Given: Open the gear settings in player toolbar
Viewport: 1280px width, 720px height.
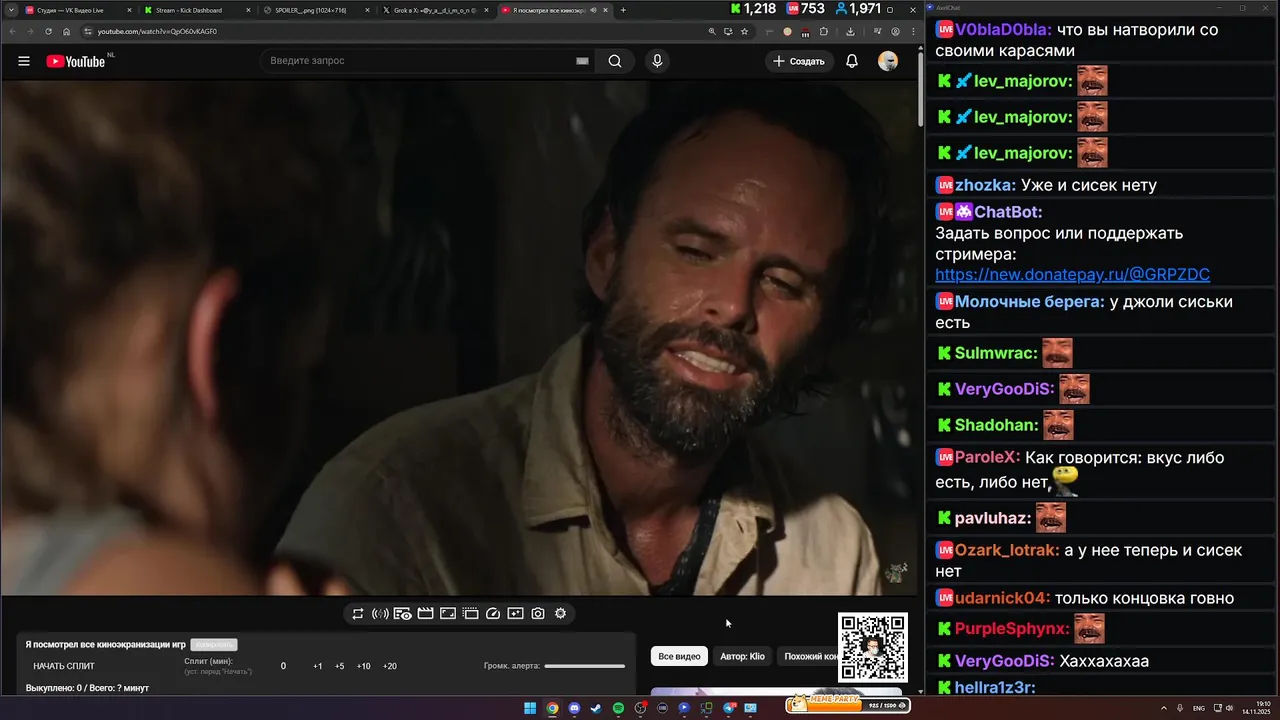Looking at the screenshot, I should pyautogui.click(x=560, y=613).
